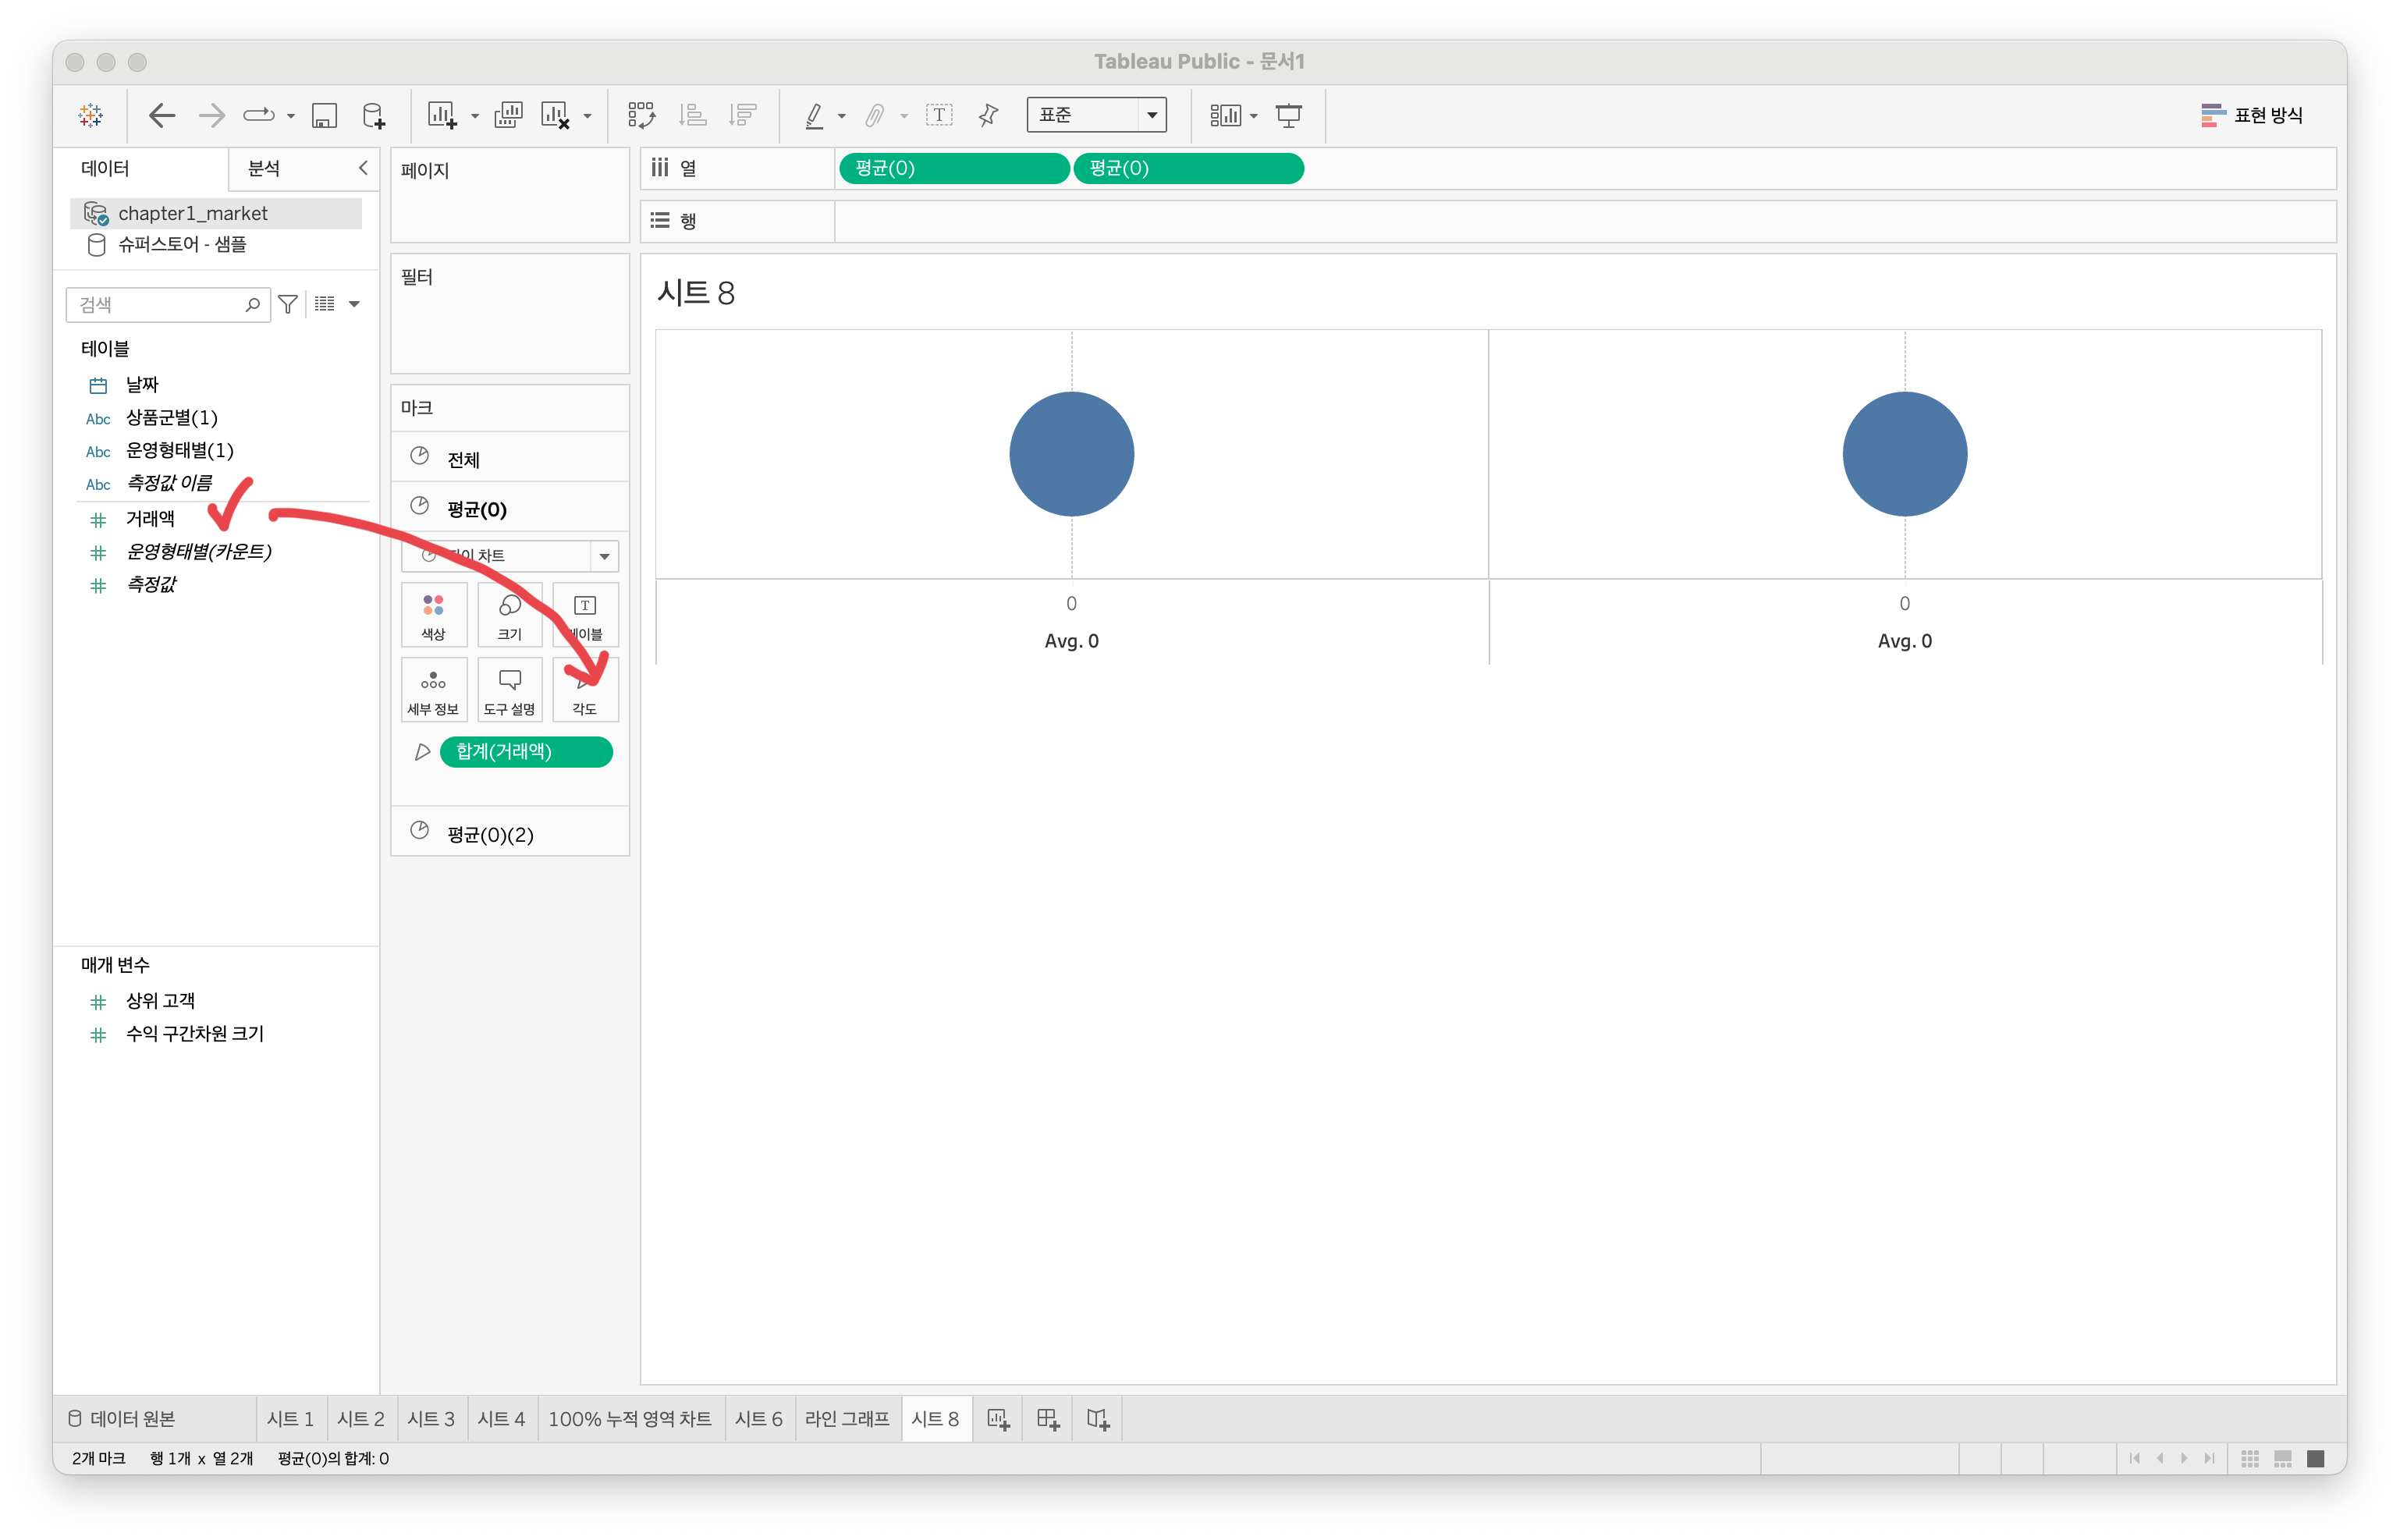Open the Color (색상) mark card
The width and height of the screenshot is (2400, 1540).
tap(433, 615)
